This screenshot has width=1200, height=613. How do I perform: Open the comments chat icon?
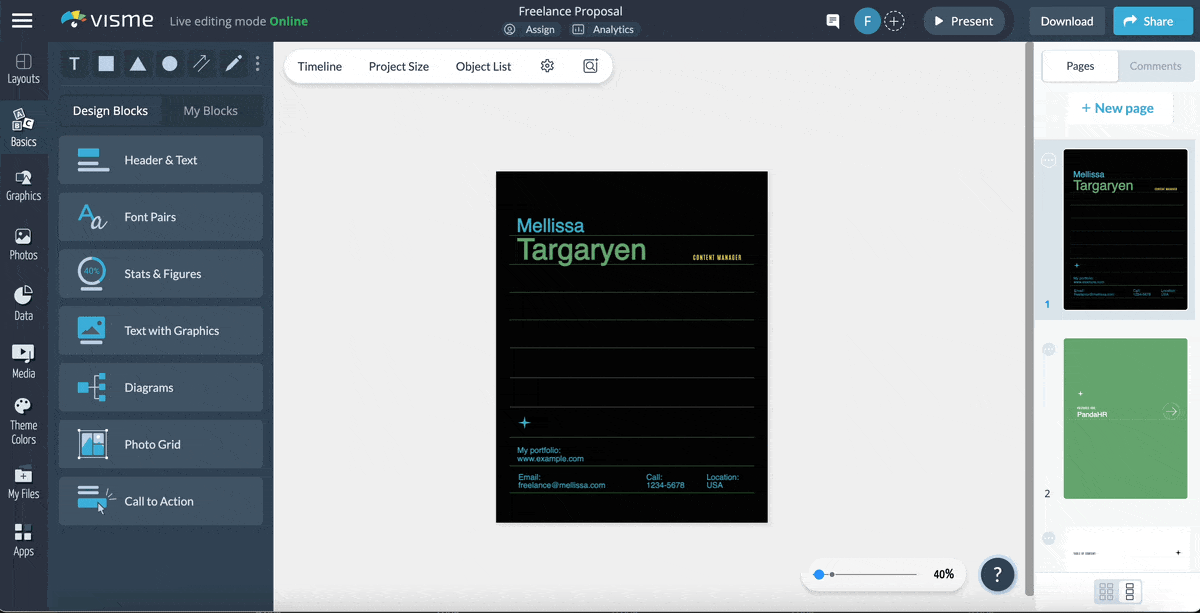click(x=832, y=21)
